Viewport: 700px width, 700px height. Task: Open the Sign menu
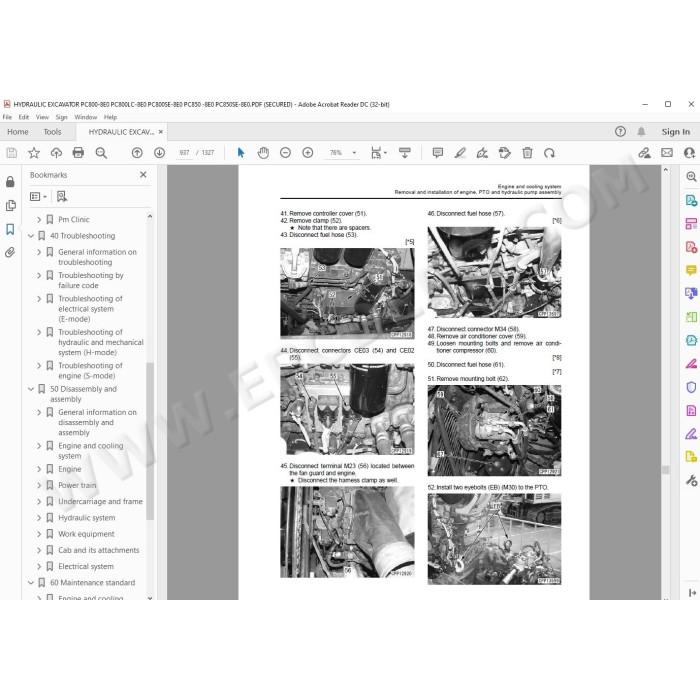click(62, 117)
